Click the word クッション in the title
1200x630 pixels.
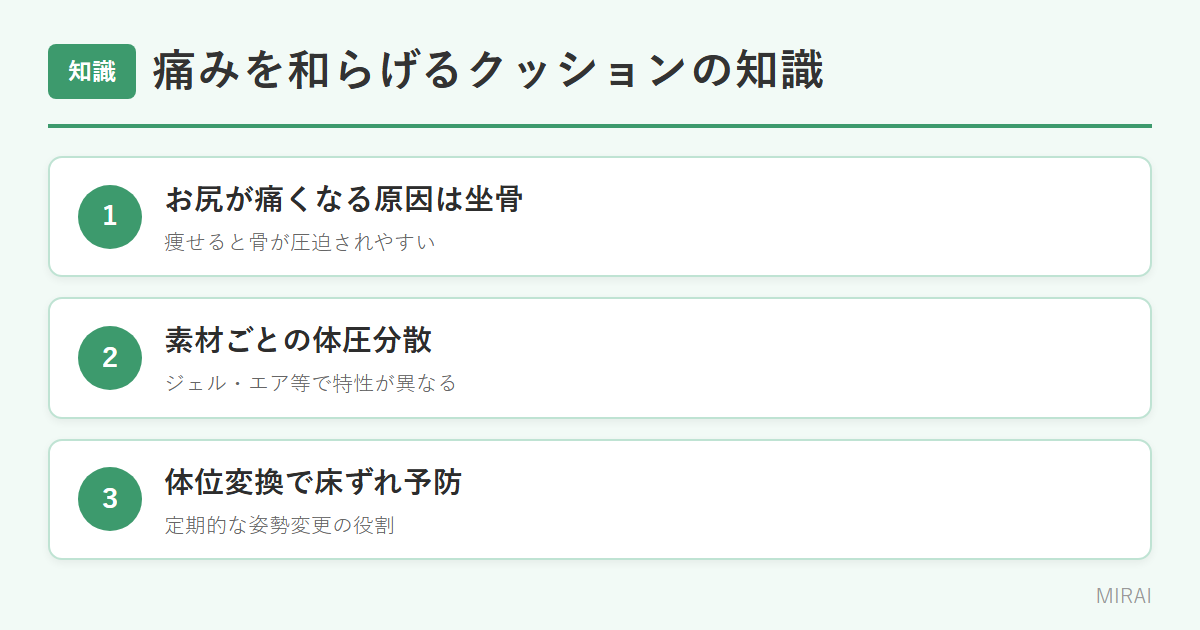[579, 72]
